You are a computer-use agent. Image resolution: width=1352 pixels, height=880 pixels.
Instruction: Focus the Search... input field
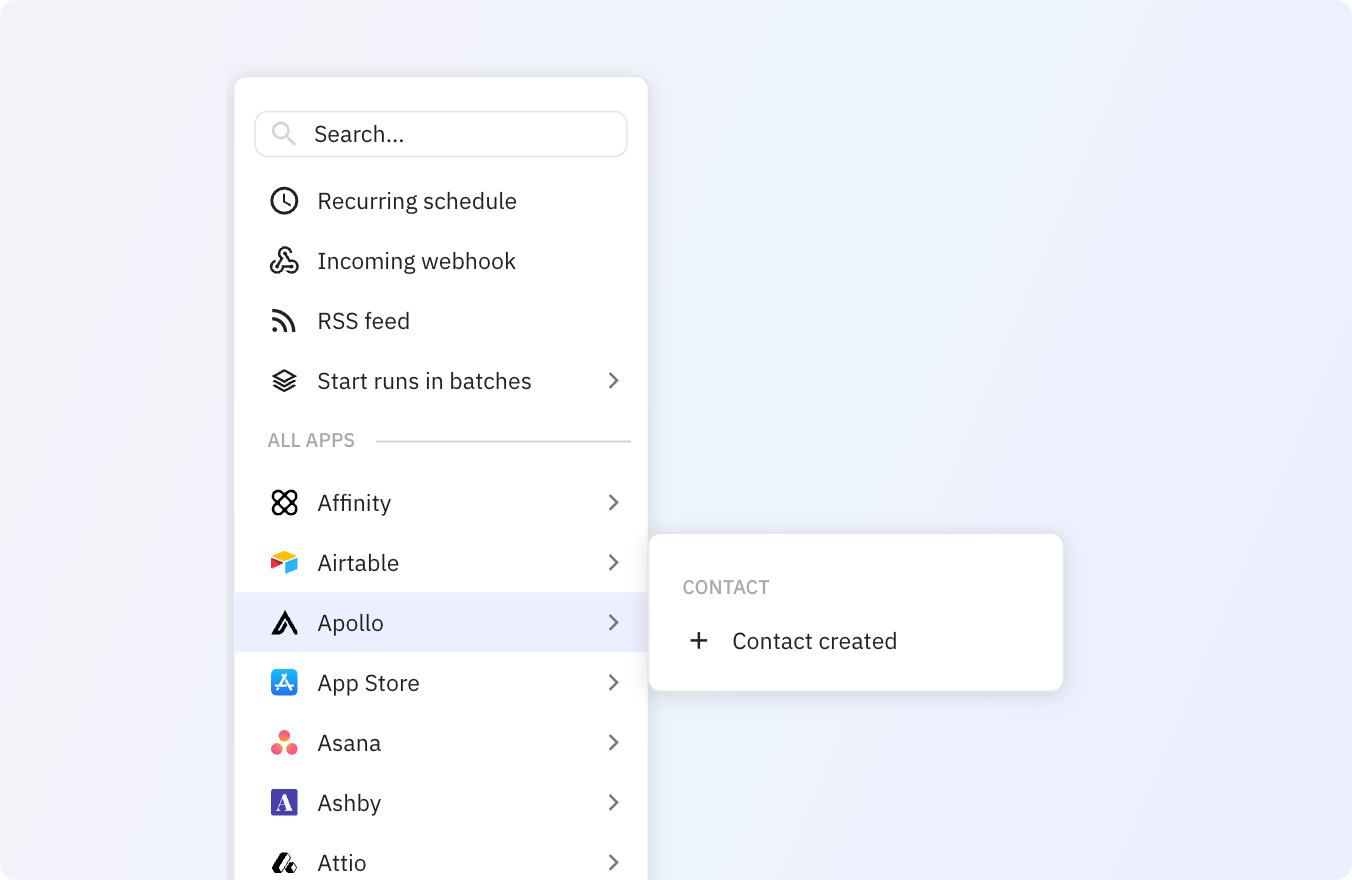click(x=441, y=134)
